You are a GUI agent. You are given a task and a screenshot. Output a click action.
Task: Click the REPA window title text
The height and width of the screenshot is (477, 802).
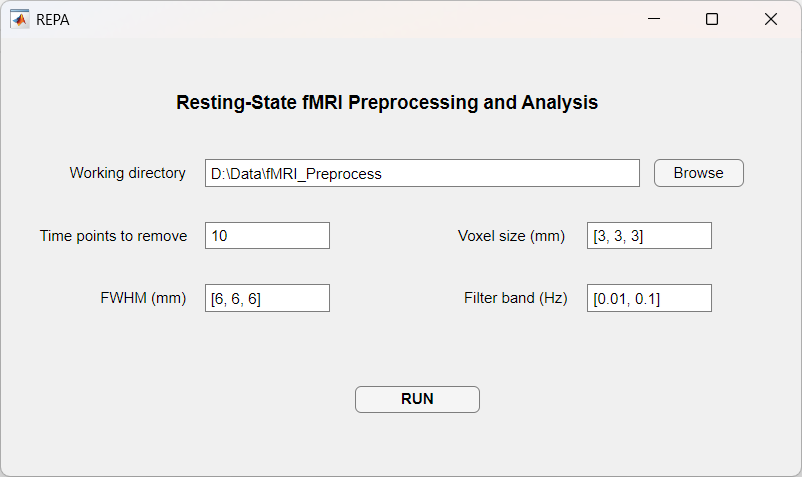[53, 19]
